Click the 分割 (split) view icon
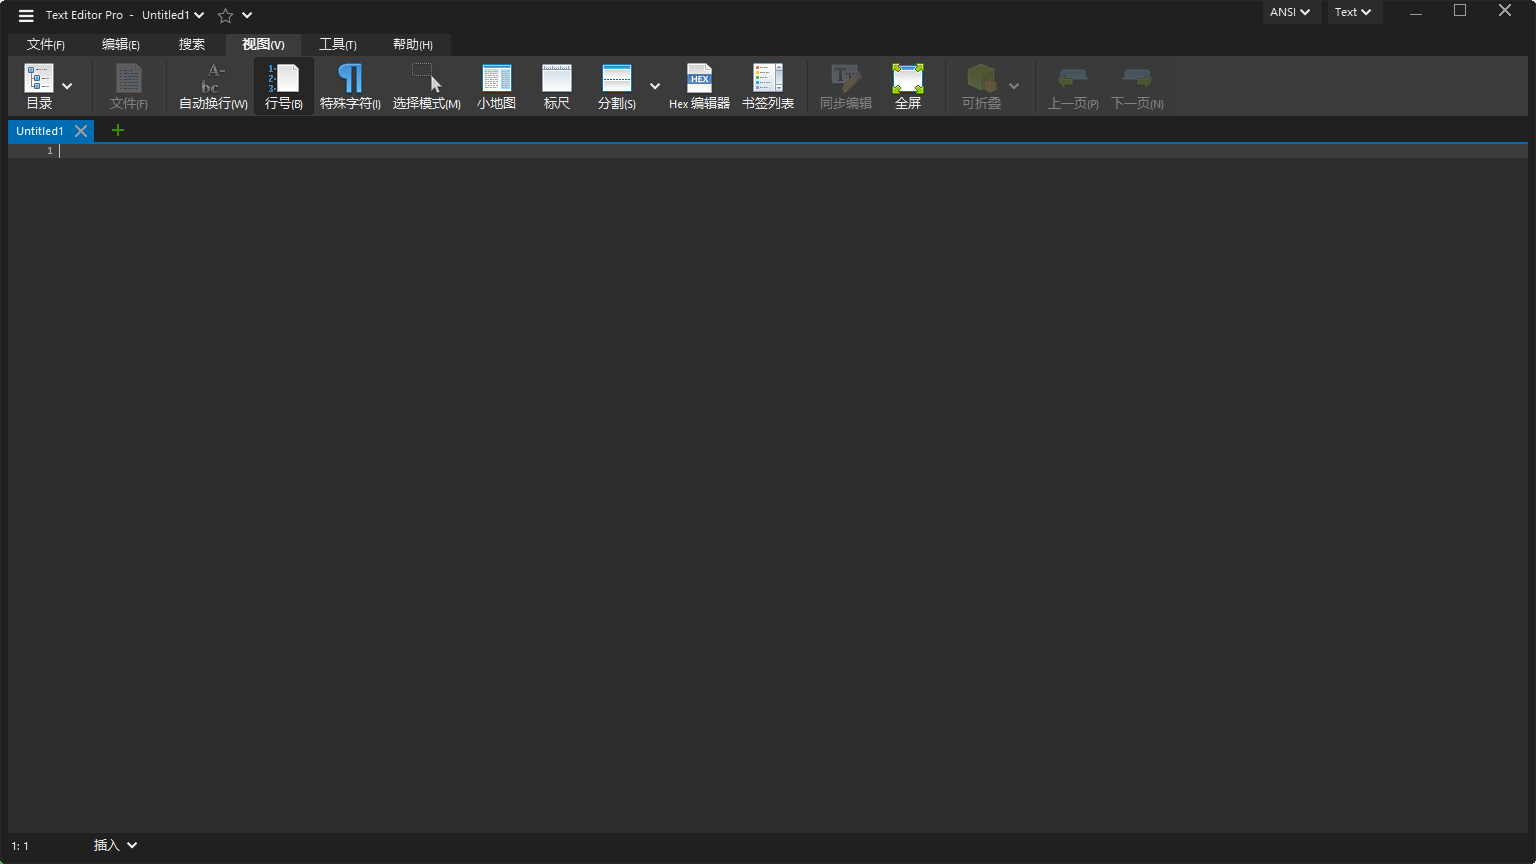Viewport: 1536px width, 864px height. click(x=616, y=85)
